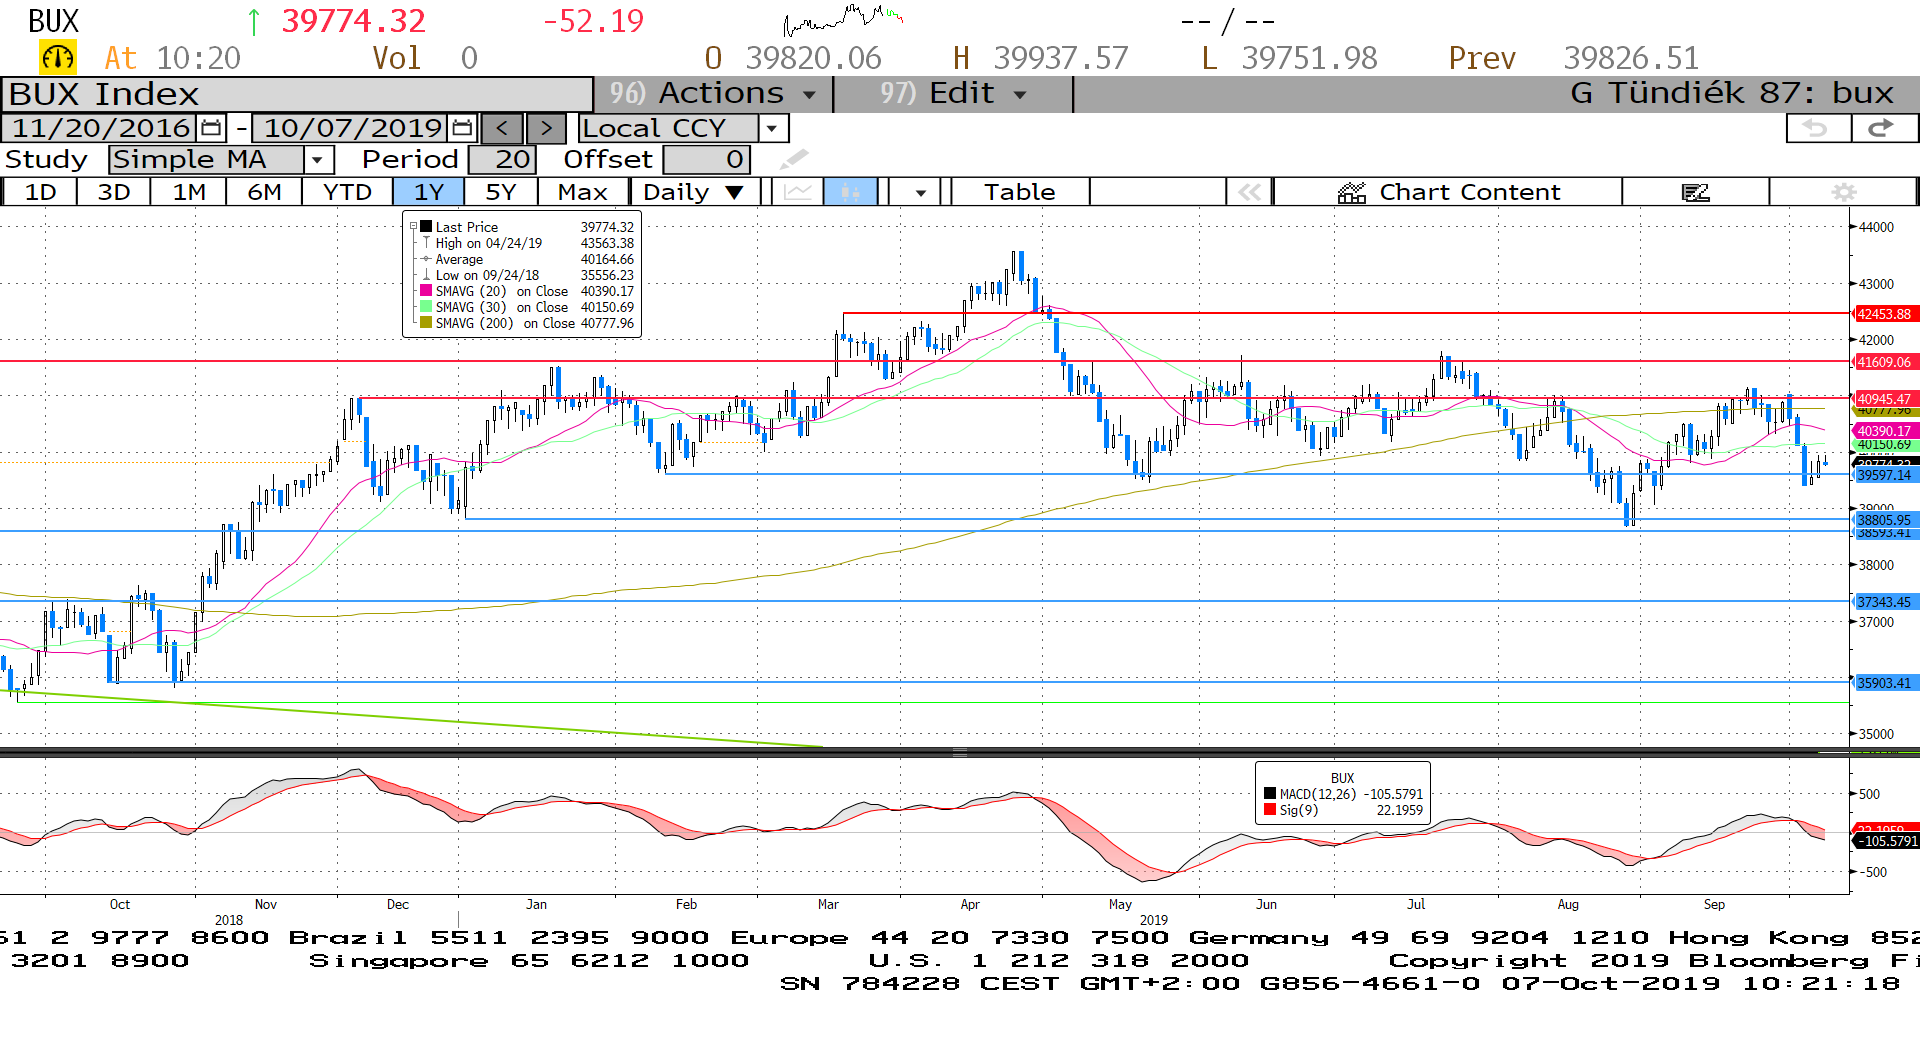
Task: Click the 40945.47 red price level label
Action: (1884, 399)
